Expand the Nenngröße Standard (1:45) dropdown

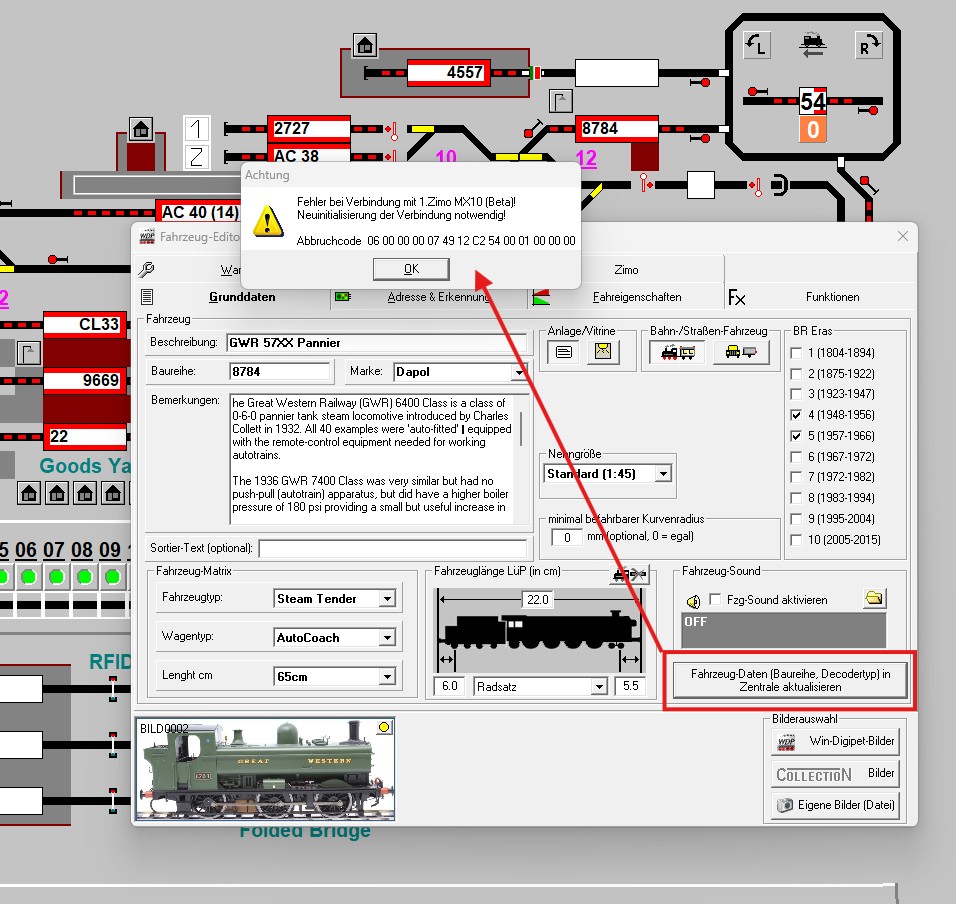tap(662, 473)
